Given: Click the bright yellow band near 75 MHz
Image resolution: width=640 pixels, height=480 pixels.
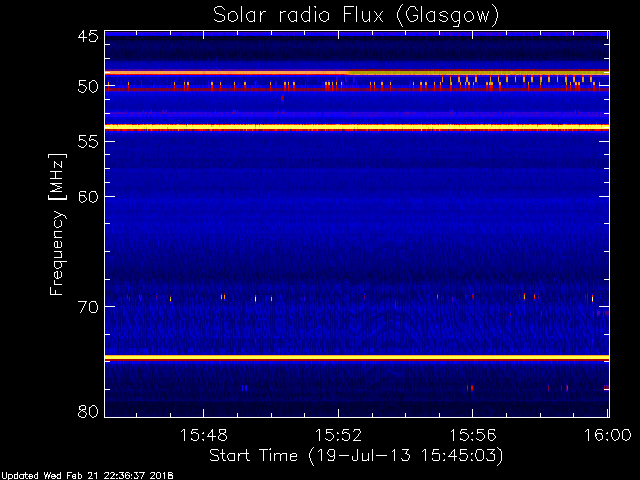Looking at the screenshot, I should pos(357,358).
